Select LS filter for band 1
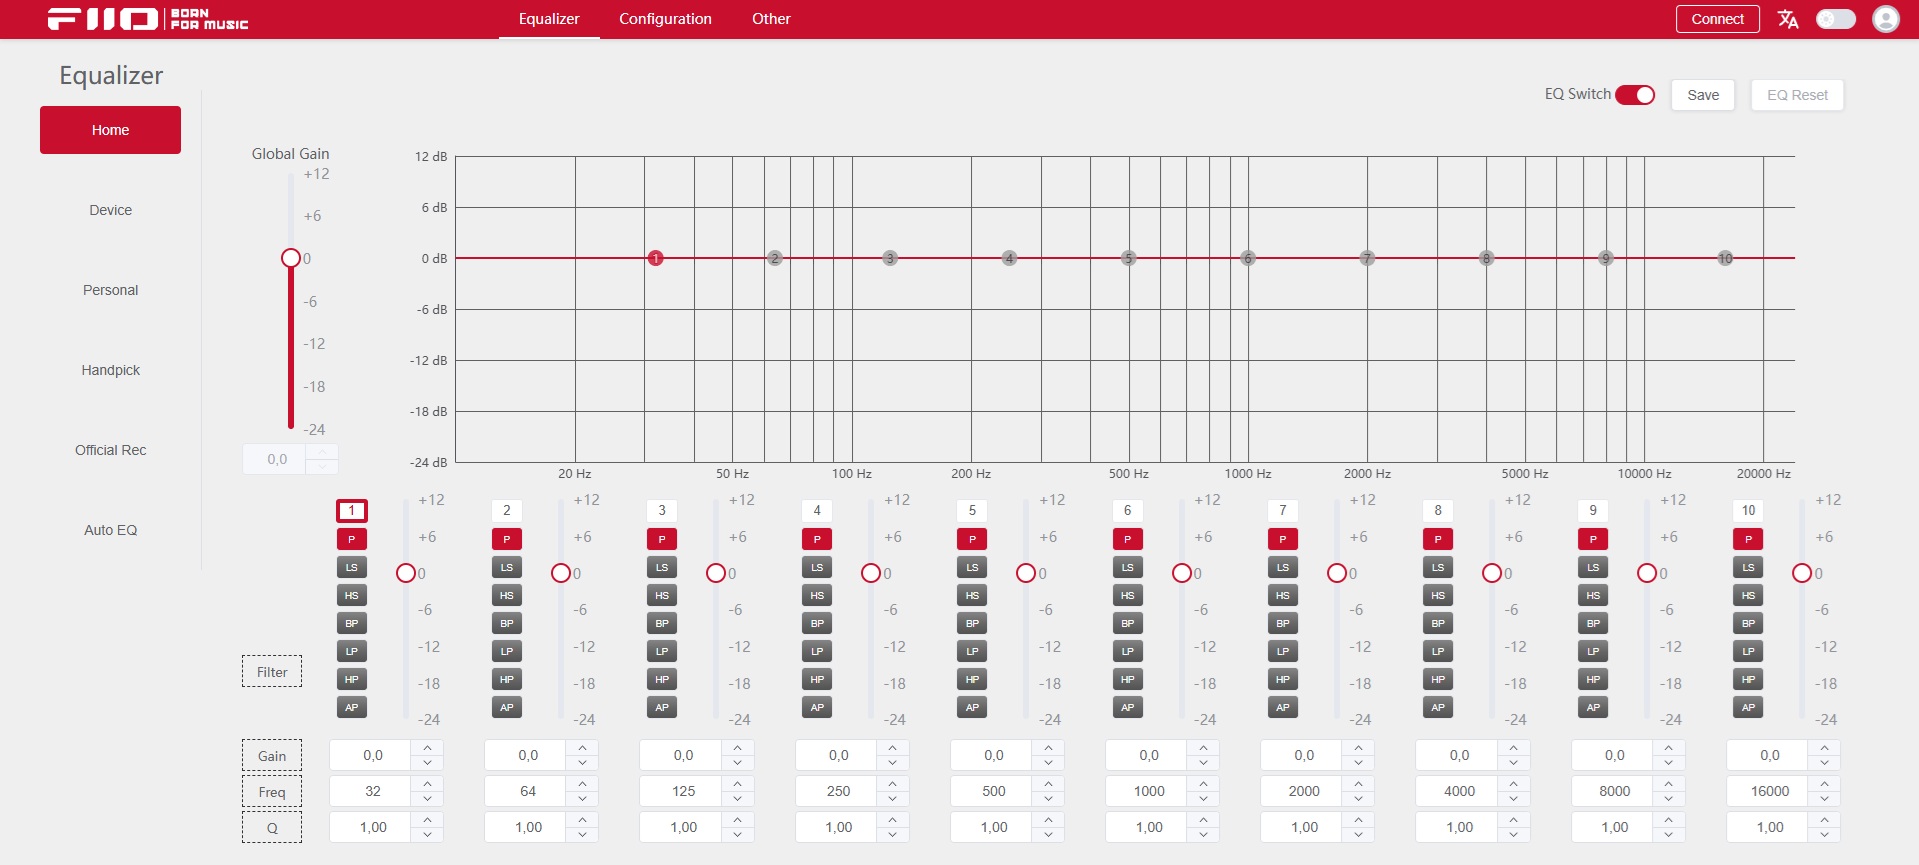Screen dimensions: 1919x865 click(x=351, y=567)
